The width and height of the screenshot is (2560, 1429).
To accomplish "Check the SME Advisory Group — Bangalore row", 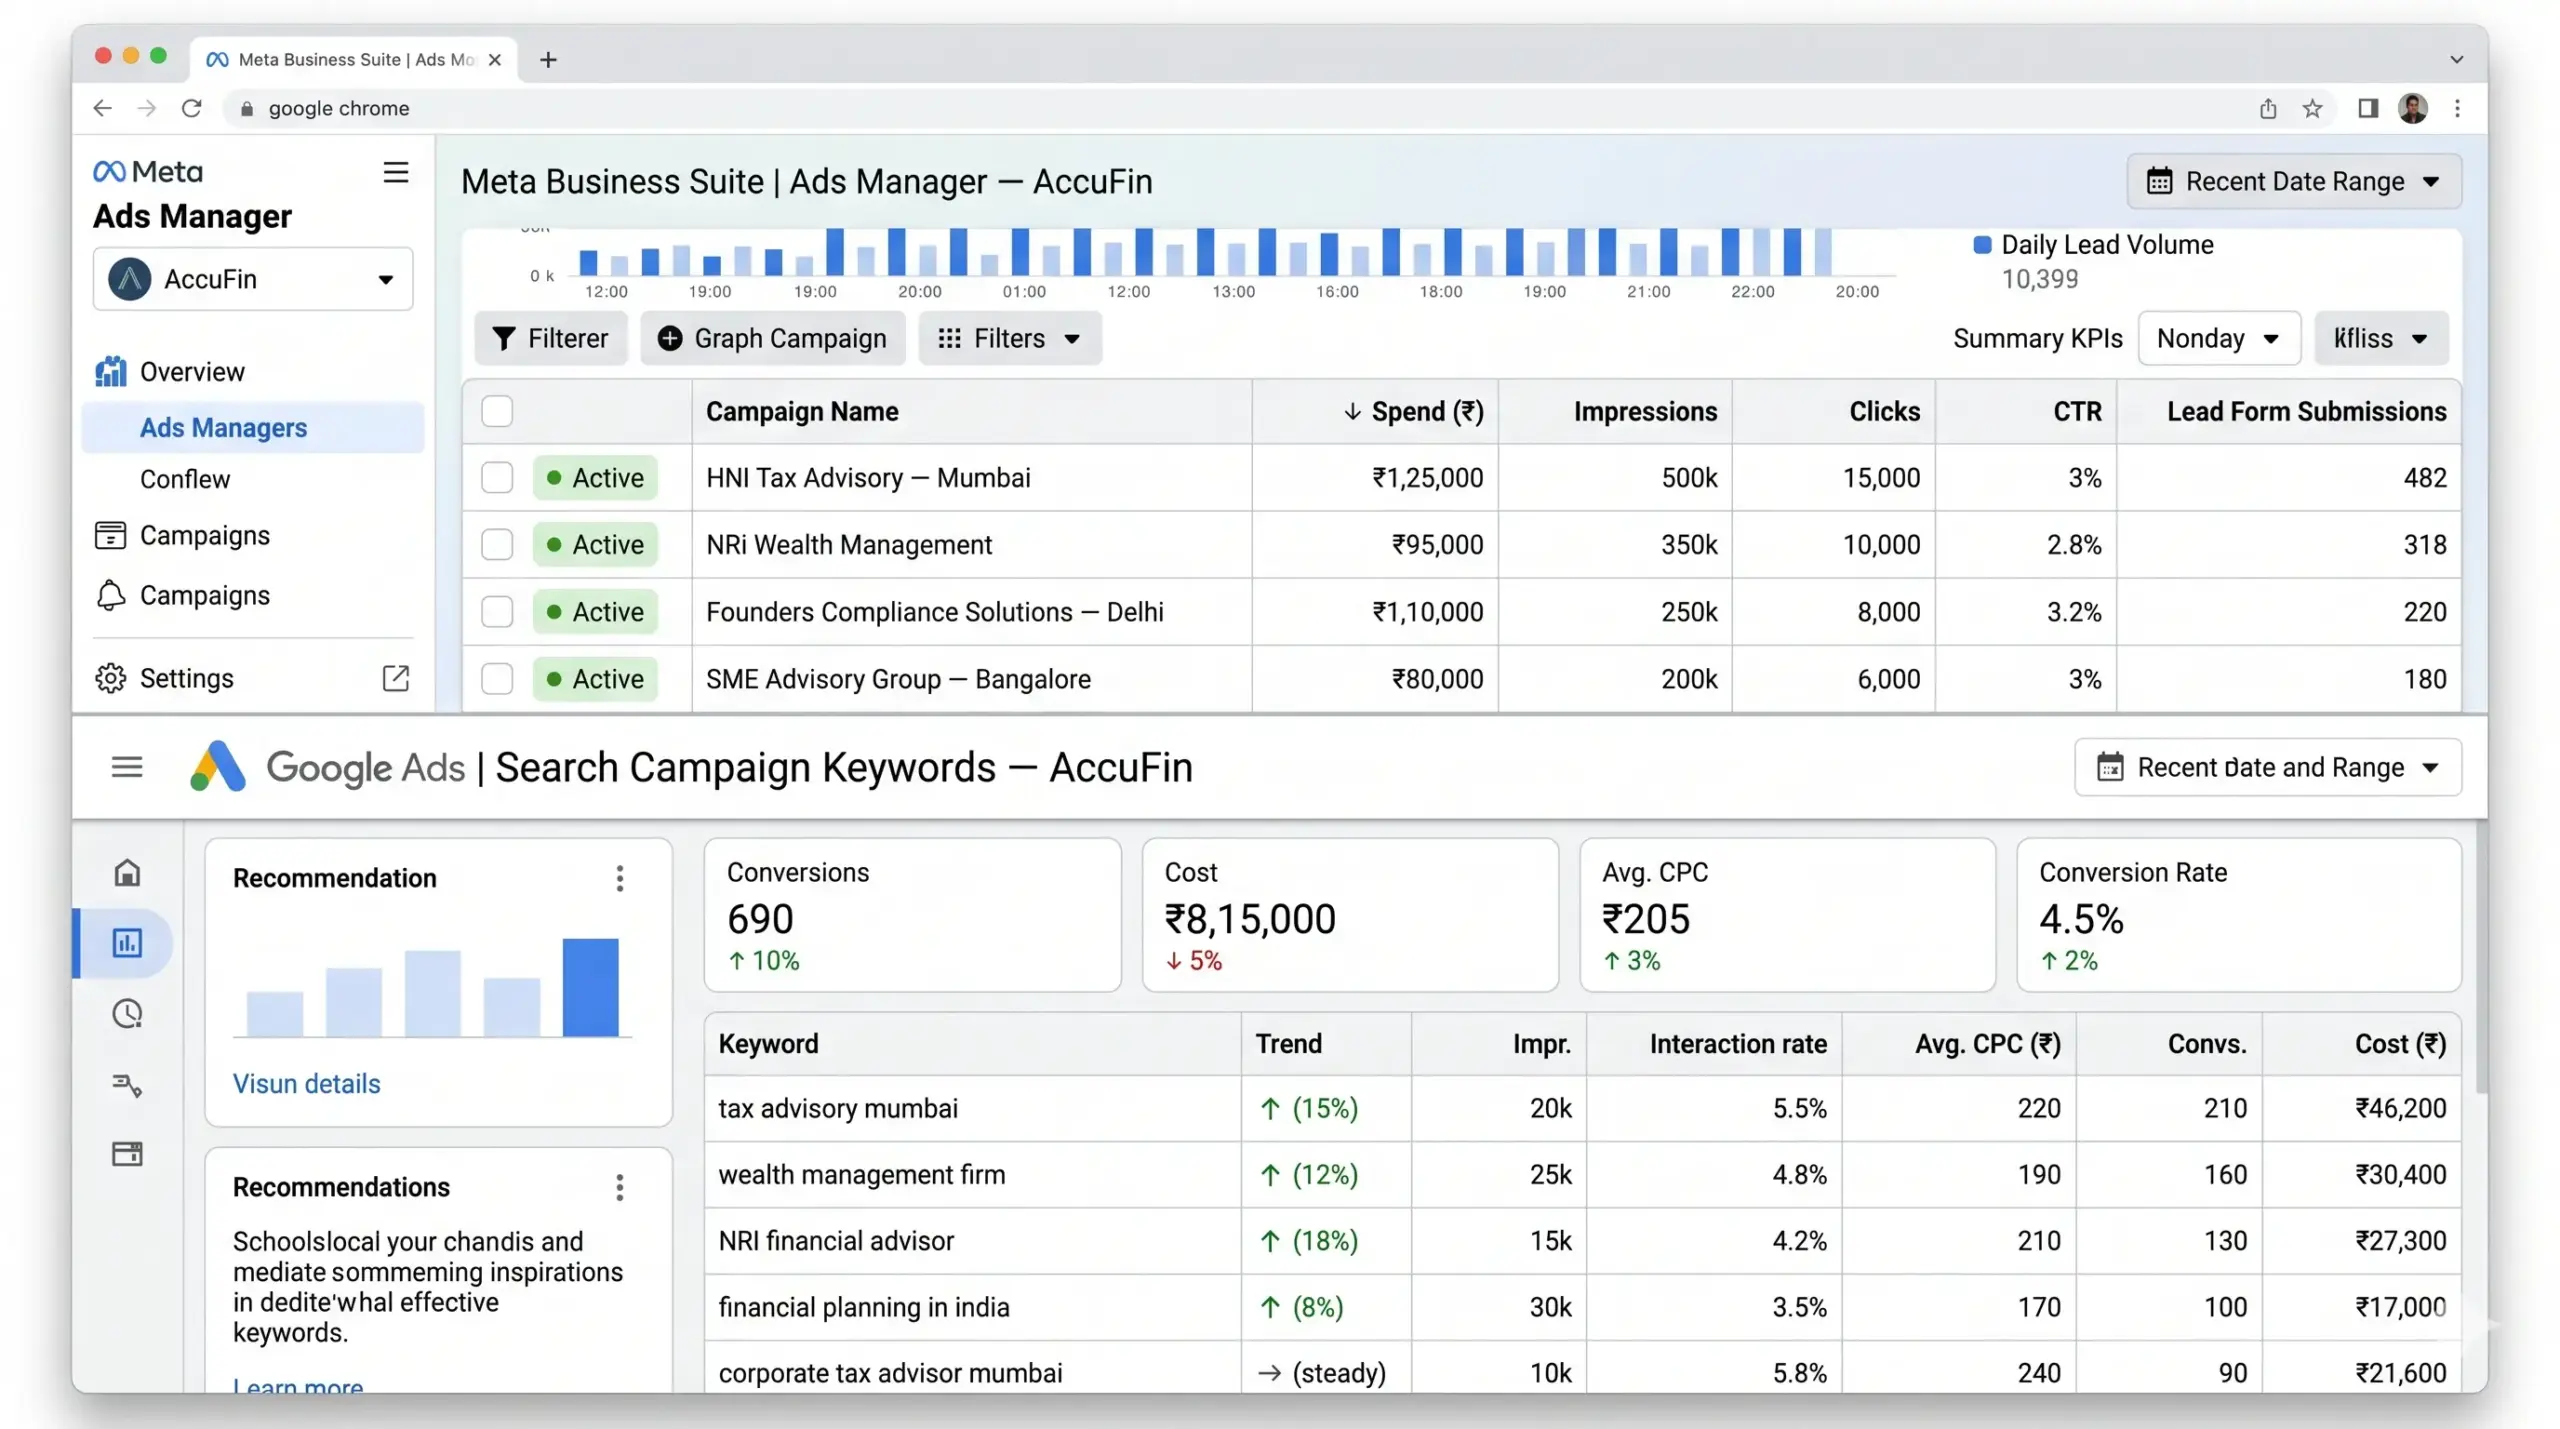I will 497,678.
